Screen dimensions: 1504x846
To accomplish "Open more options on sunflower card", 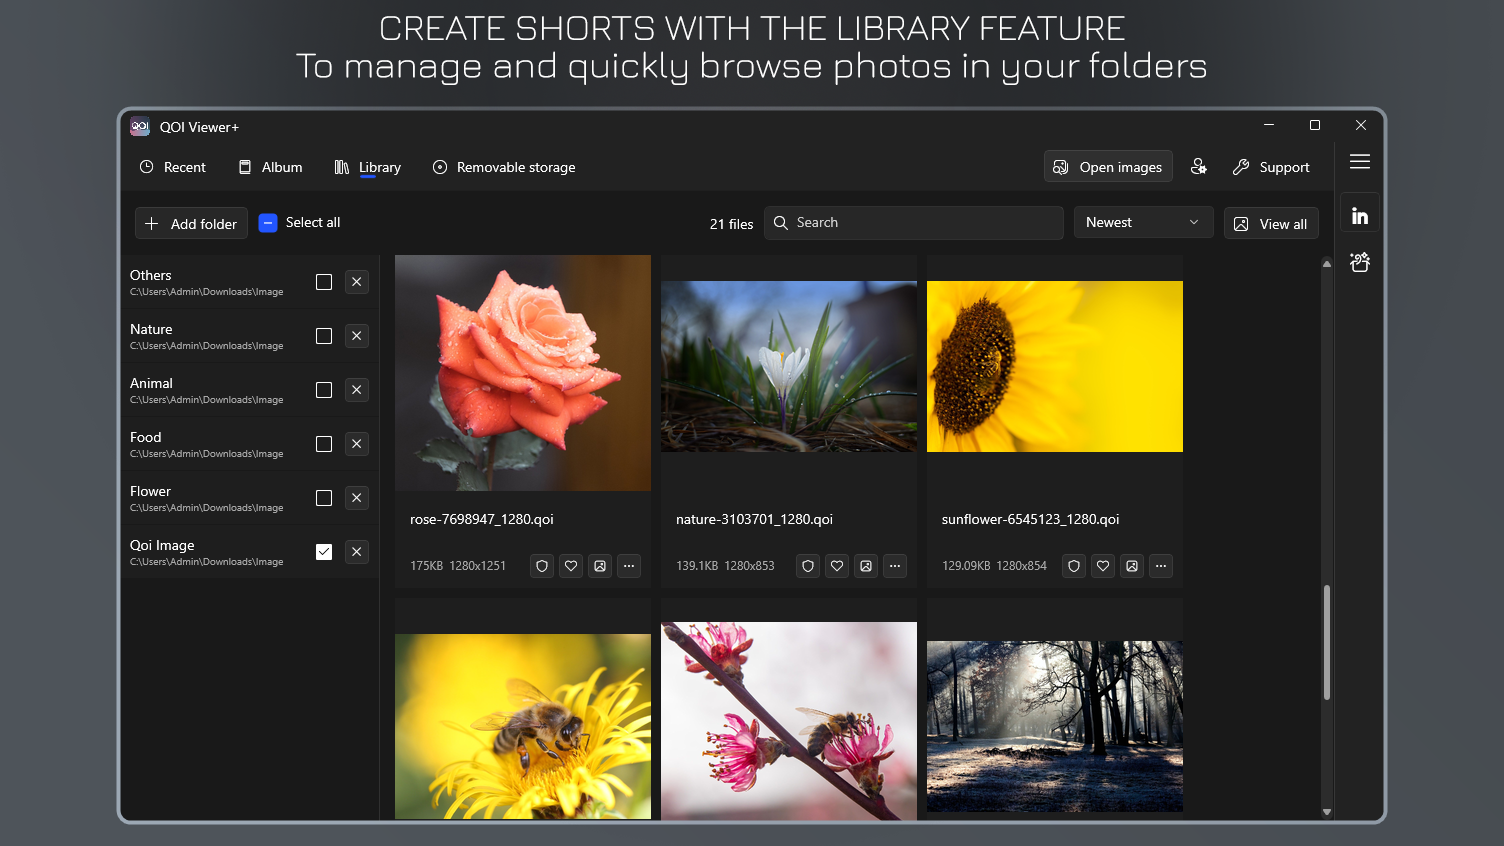I will coord(1161,566).
